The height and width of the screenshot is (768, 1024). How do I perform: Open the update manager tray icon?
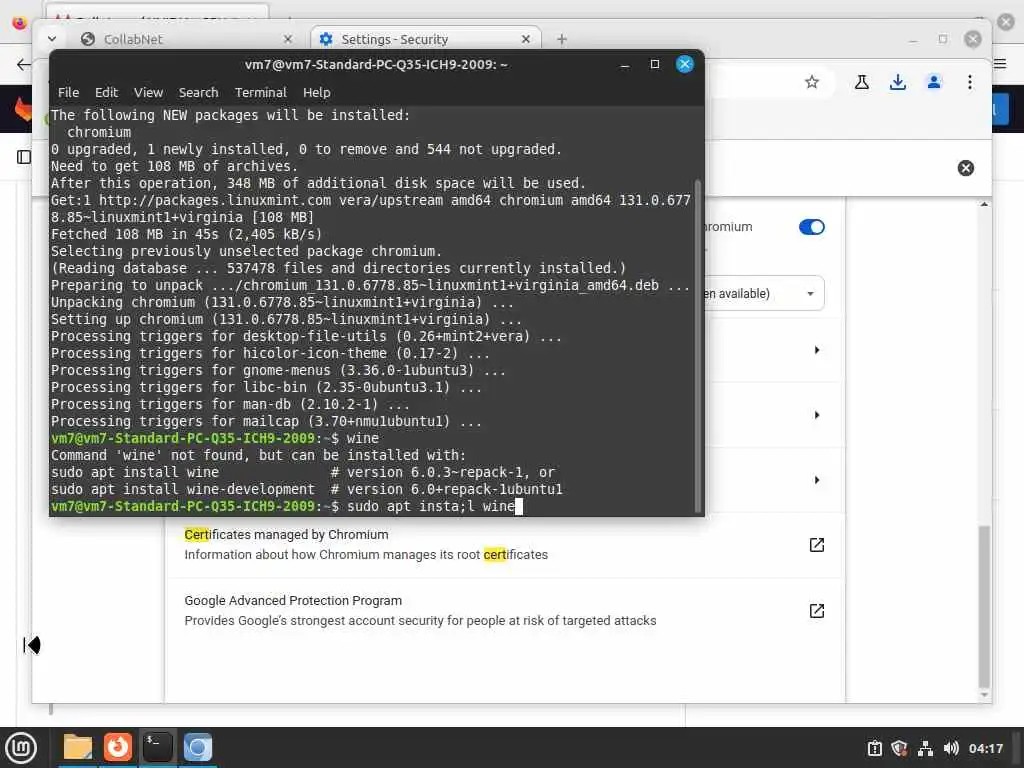pyautogui.click(x=874, y=748)
